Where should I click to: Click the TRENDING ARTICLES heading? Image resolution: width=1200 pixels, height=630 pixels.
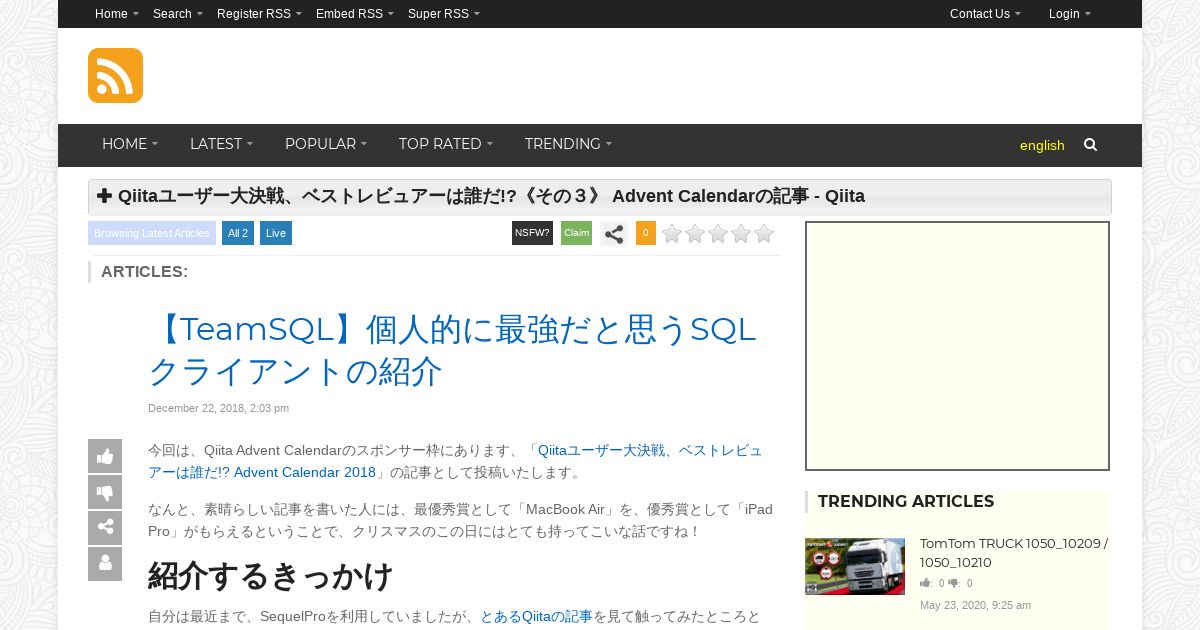tap(906, 501)
